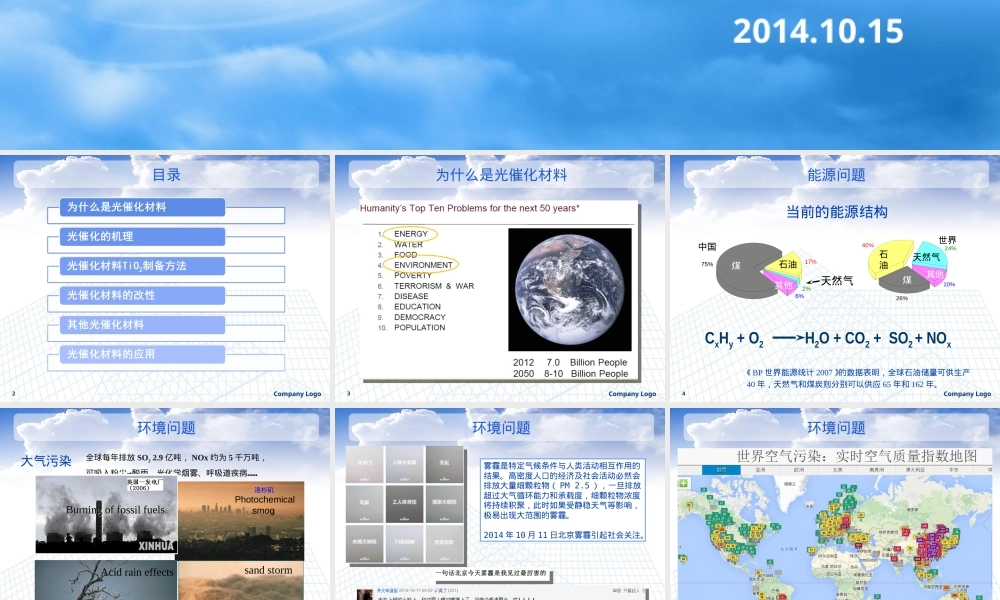
Task: Click the POPULATION list entry
Action: click(420, 327)
